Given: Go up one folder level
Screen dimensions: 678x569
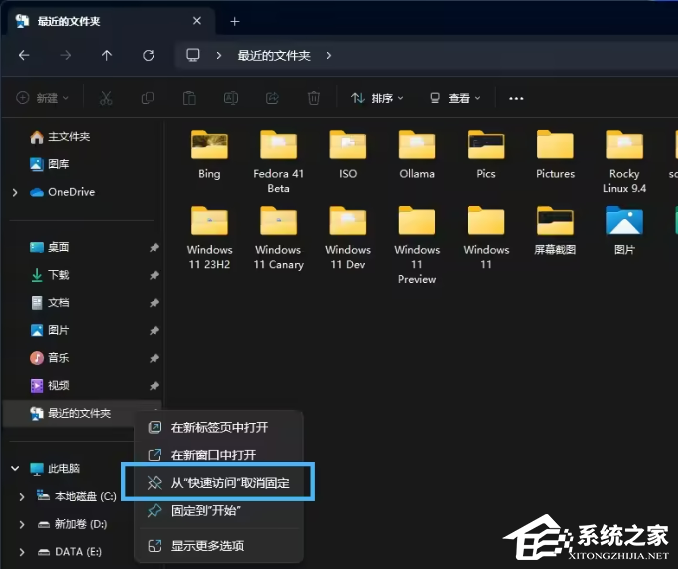Looking at the screenshot, I should (x=107, y=55).
